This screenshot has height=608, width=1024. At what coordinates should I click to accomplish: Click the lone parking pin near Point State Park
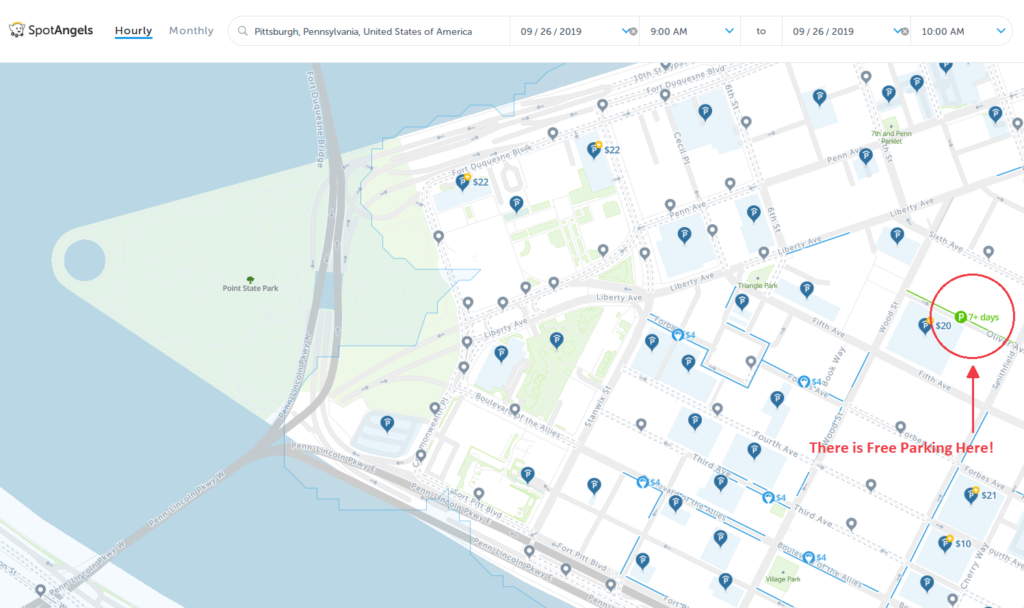click(386, 423)
